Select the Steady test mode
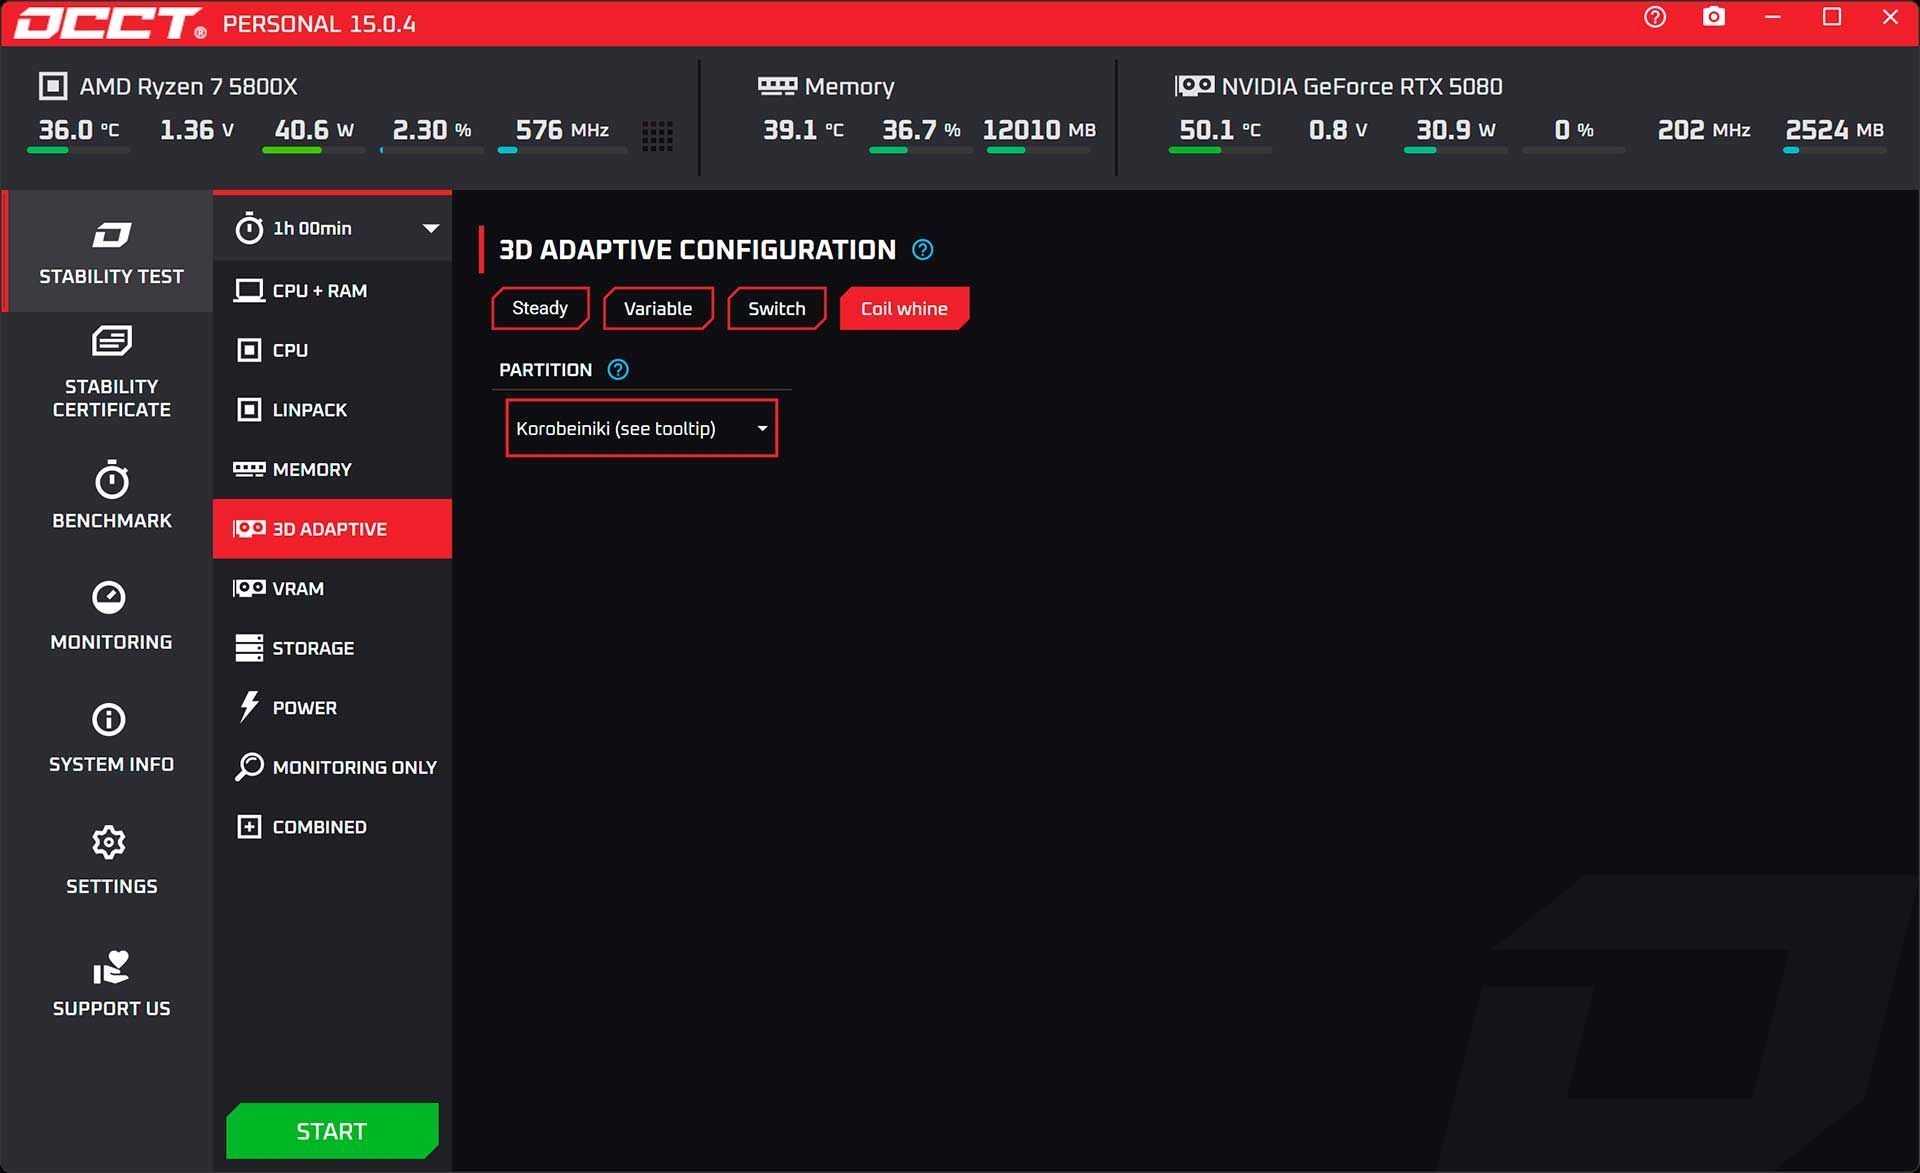The image size is (1920, 1173). tap(540, 308)
